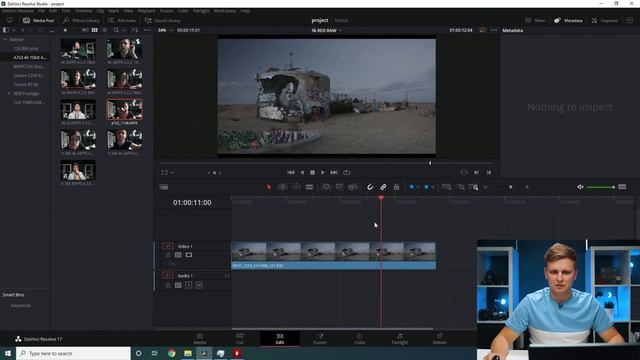Click the Insert Clip icon

coord(326,187)
